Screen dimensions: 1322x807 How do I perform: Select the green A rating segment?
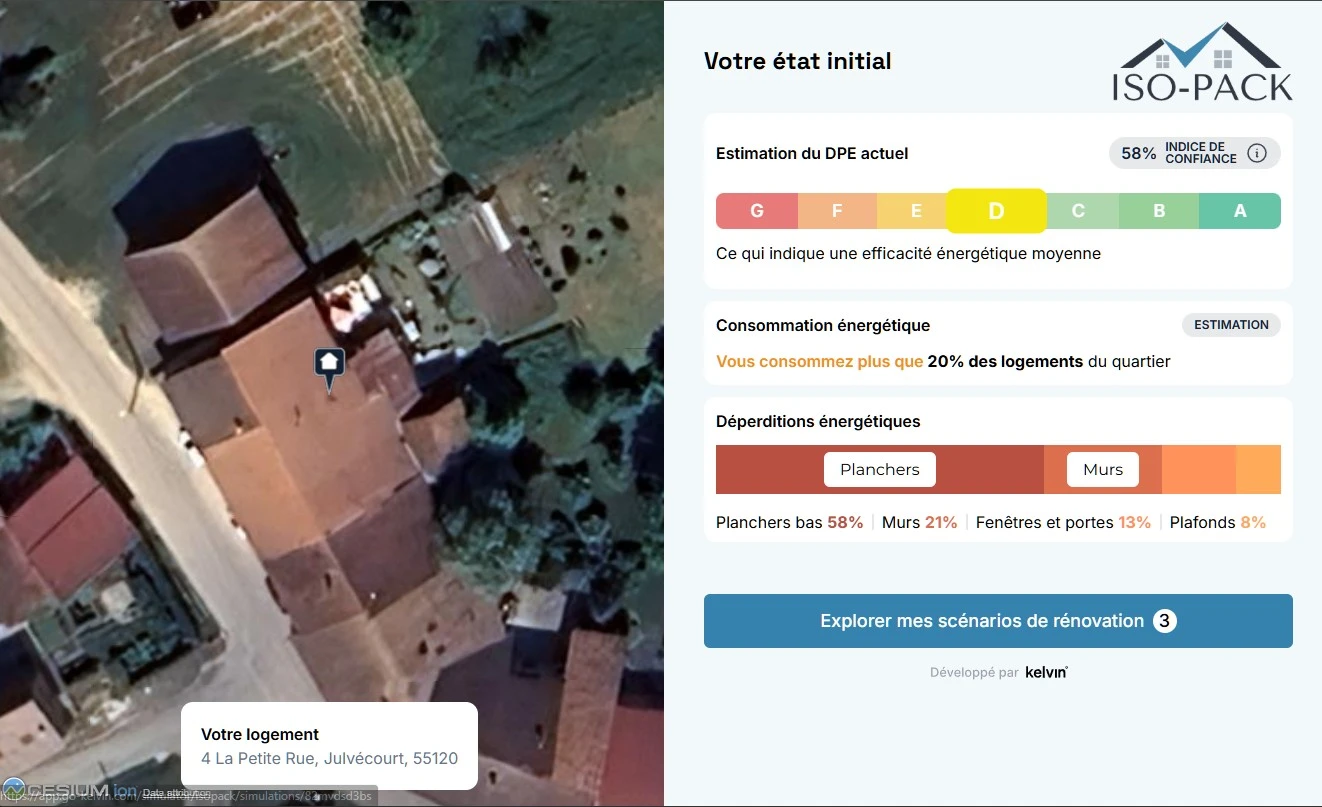(1240, 211)
